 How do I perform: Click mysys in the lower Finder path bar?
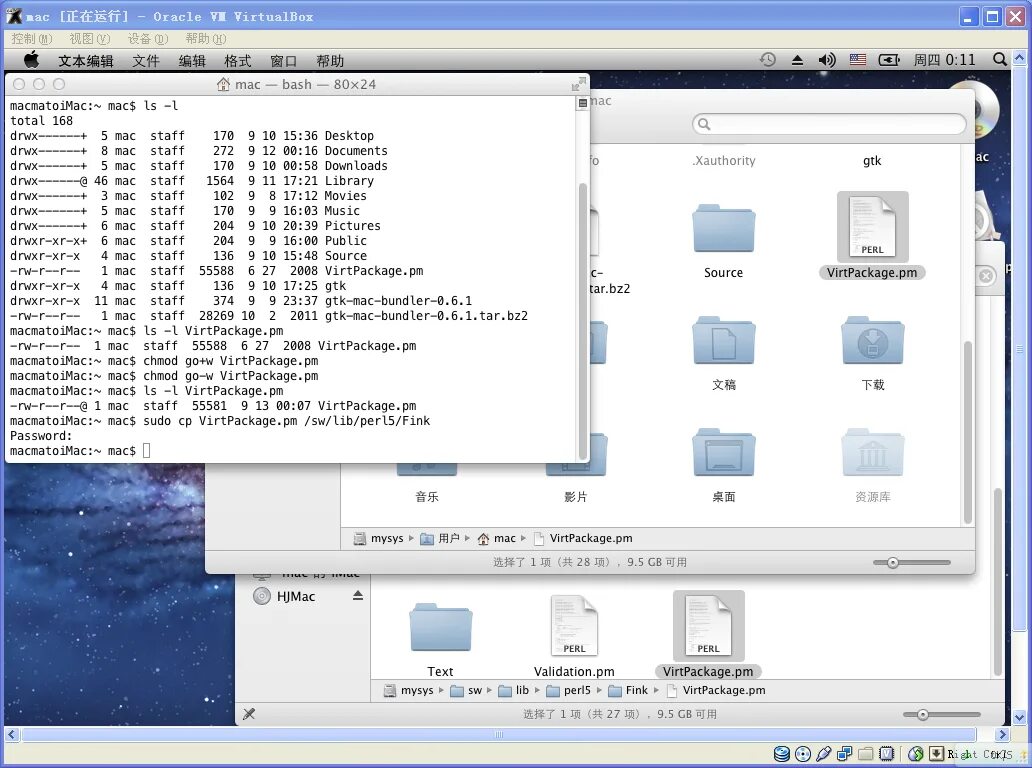click(x=409, y=690)
